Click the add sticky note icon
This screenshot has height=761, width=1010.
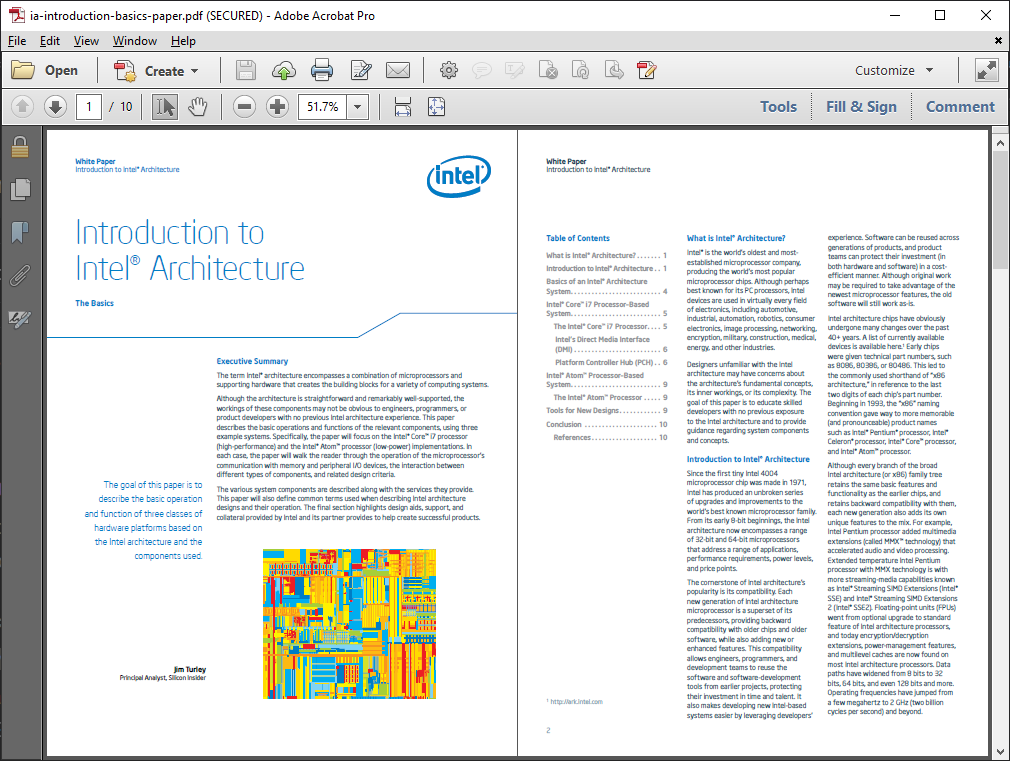tap(482, 70)
